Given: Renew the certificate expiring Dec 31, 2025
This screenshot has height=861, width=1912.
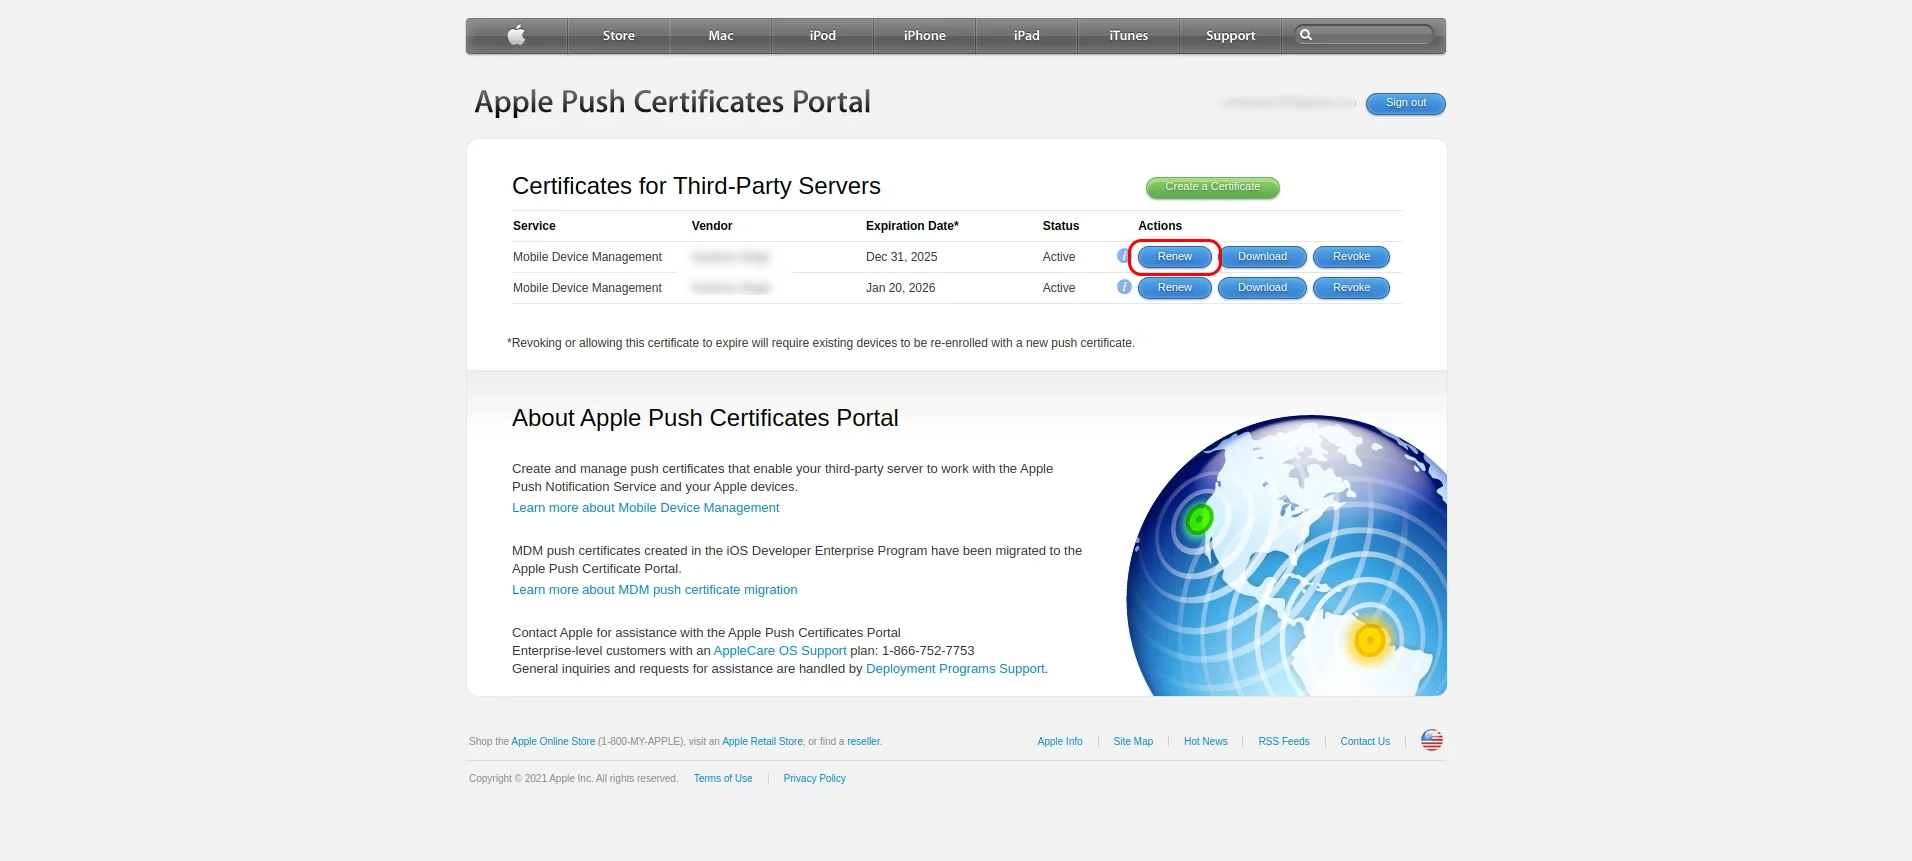Looking at the screenshot, I should [x=1174, y=257].
